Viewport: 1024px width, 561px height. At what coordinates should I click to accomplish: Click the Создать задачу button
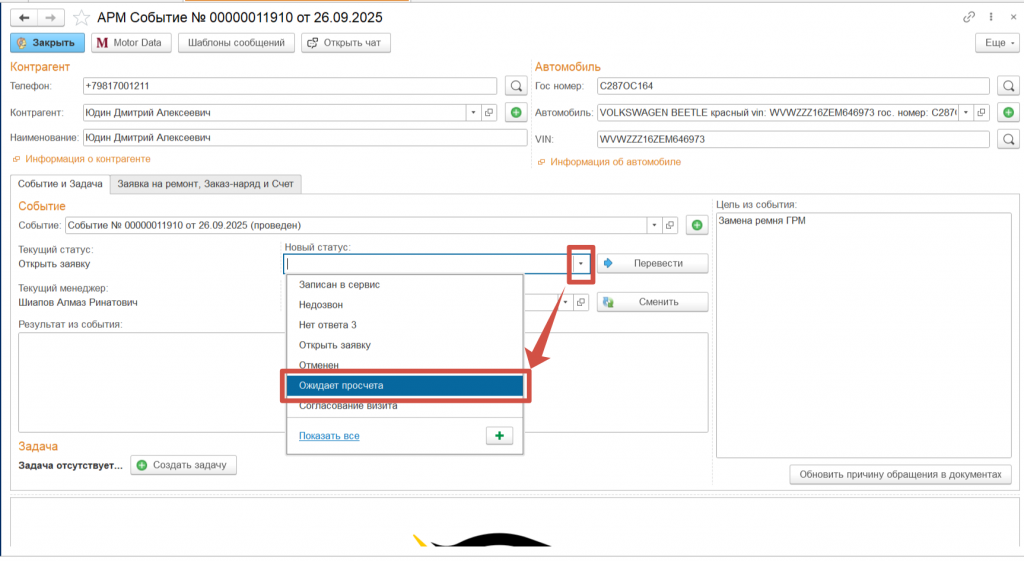click(183, 465)
